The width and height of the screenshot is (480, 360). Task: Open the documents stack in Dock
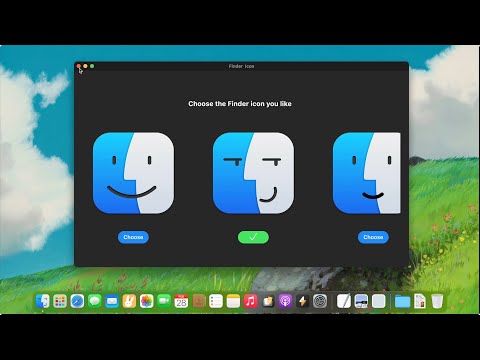(x=420, y=301)
